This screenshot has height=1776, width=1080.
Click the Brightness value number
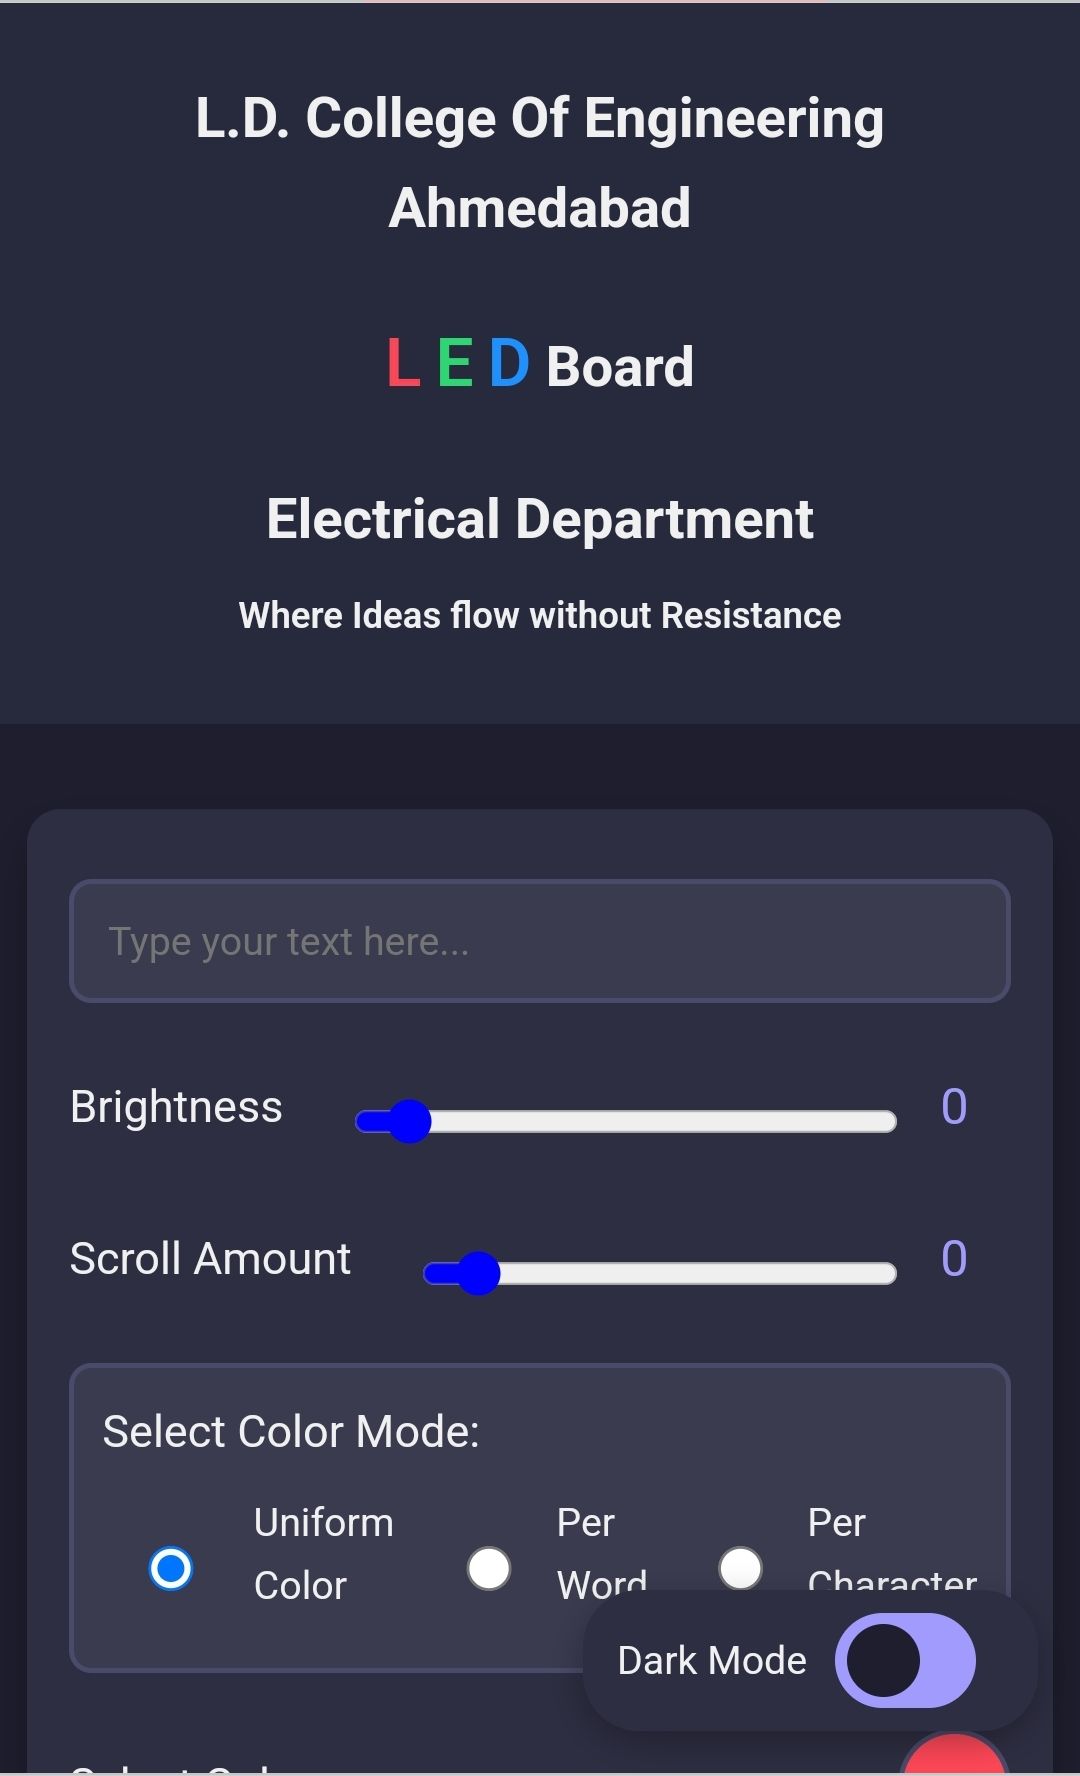(x=954, y=1107)
